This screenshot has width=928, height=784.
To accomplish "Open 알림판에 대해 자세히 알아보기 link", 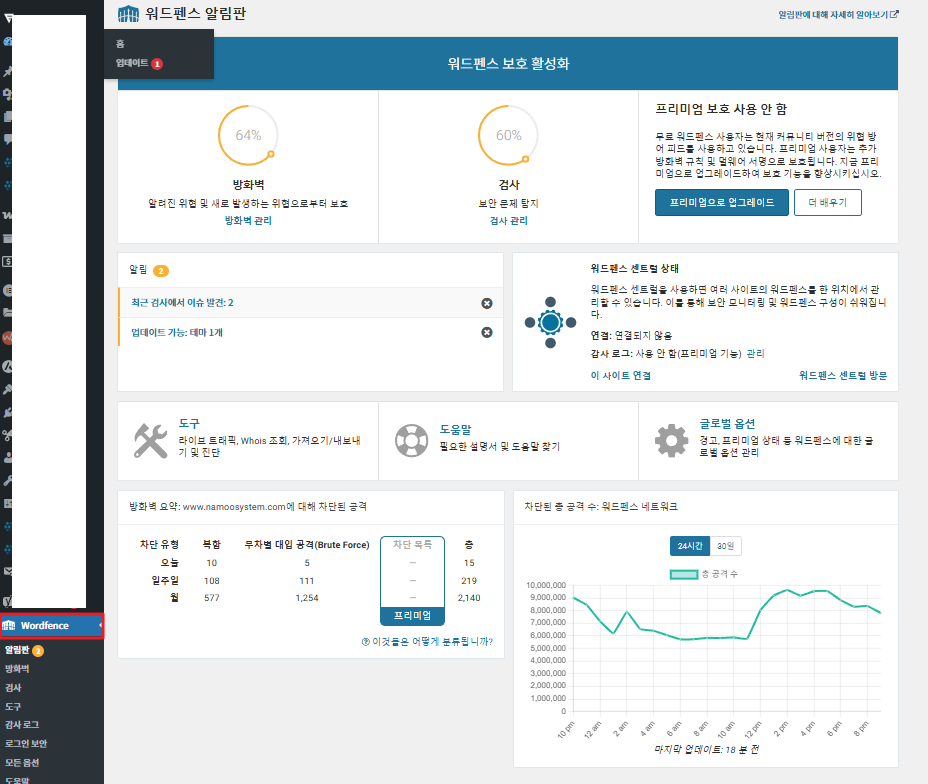I will [838, 15].
